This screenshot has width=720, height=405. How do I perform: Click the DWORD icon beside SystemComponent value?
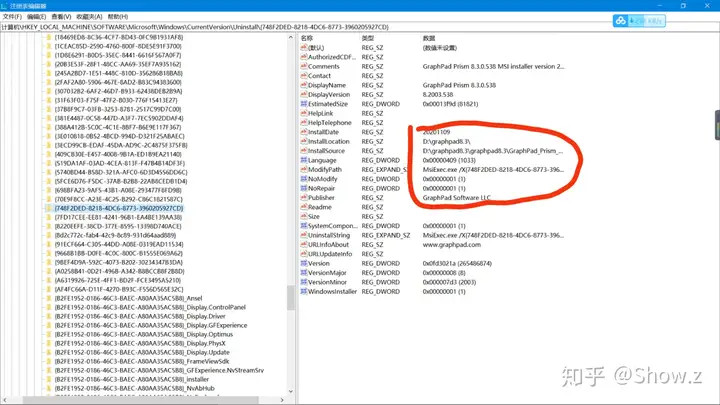304,225
